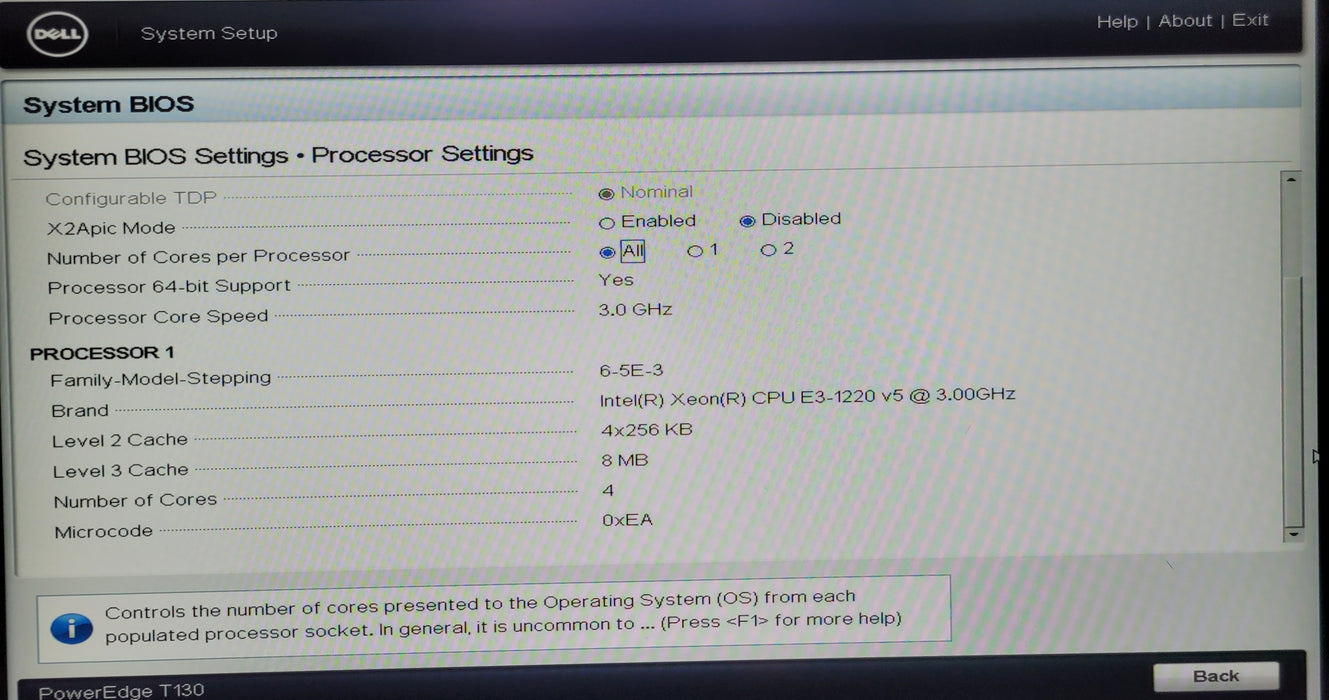
Task: Select the Microcode label
Action: (x=104, y=532)
